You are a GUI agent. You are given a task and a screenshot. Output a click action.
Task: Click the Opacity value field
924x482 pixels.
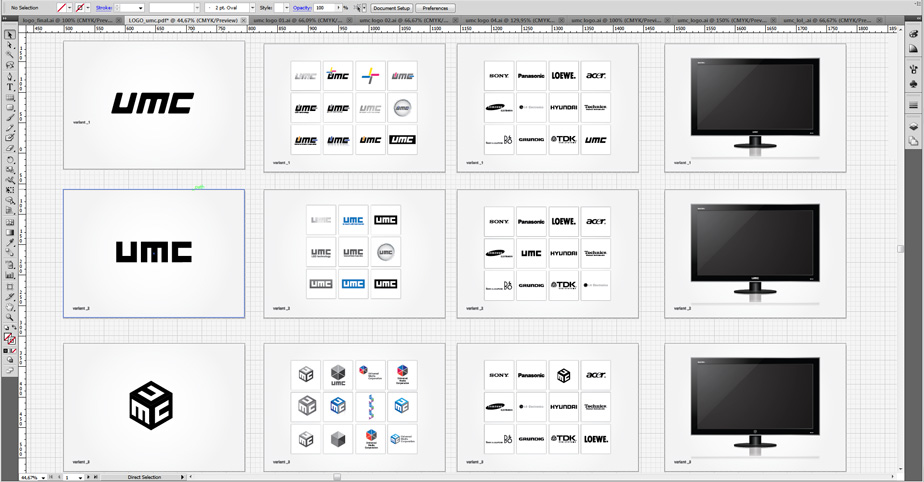click(323, 8)
